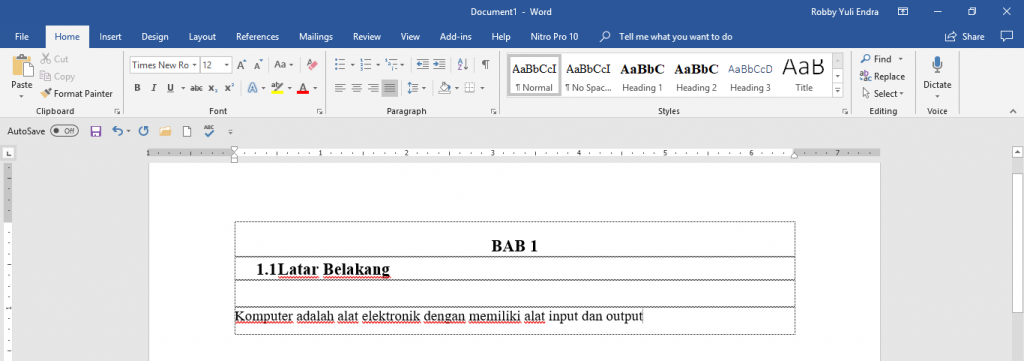
Task: Sort text alphabetically with A-Z icon
Action: click(463, 65)
